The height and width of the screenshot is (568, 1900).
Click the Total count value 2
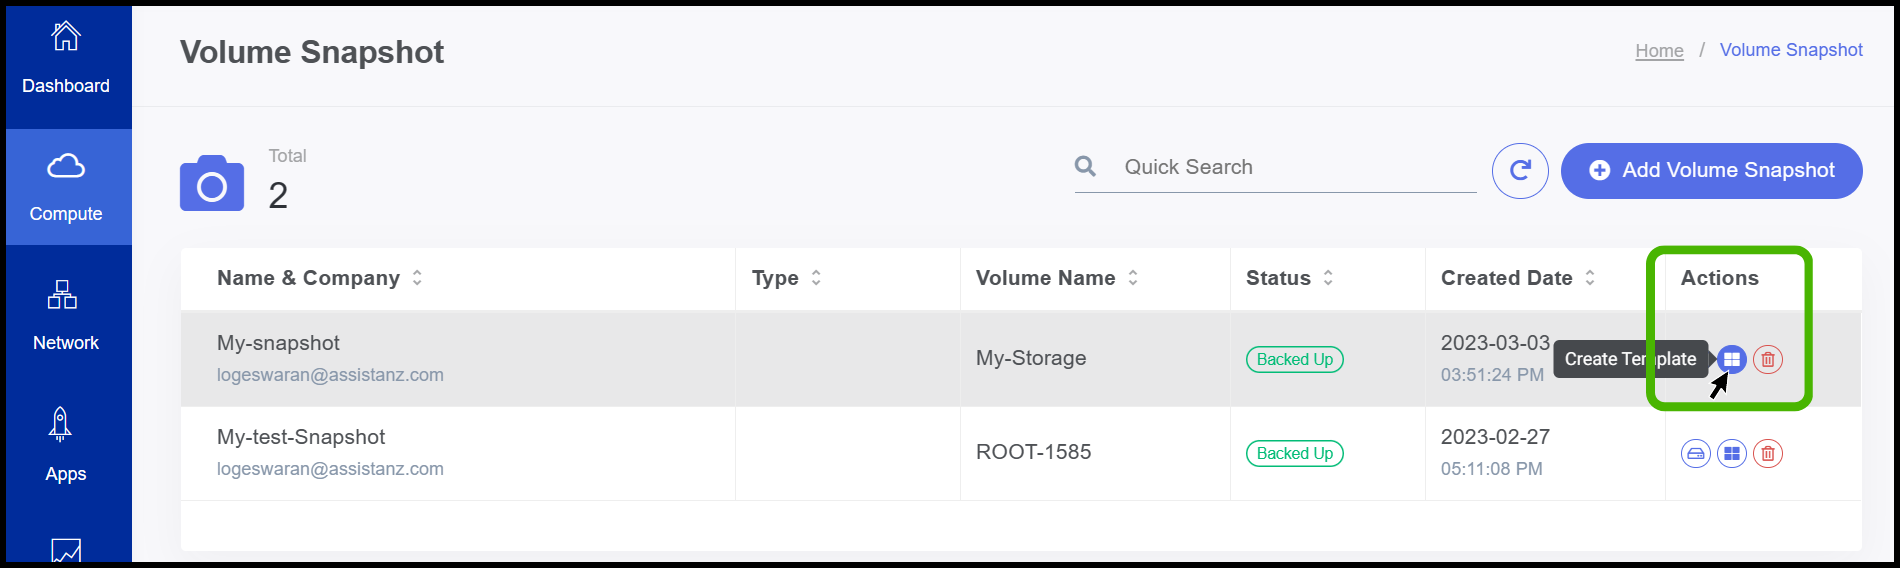[278, 195]
